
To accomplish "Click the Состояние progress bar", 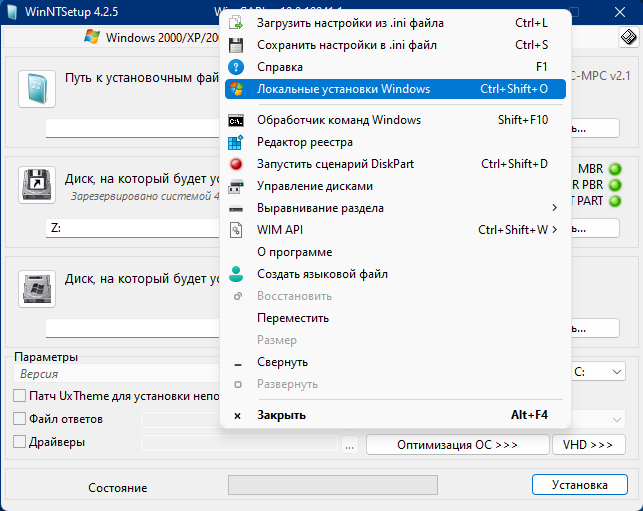I will tap(333, 485).
